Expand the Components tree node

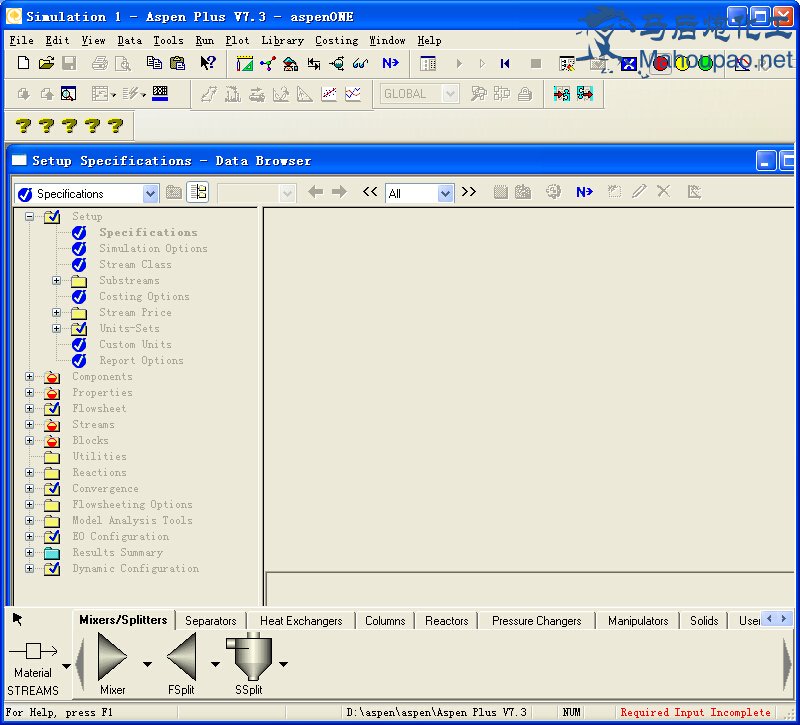(x=30, y=377)
